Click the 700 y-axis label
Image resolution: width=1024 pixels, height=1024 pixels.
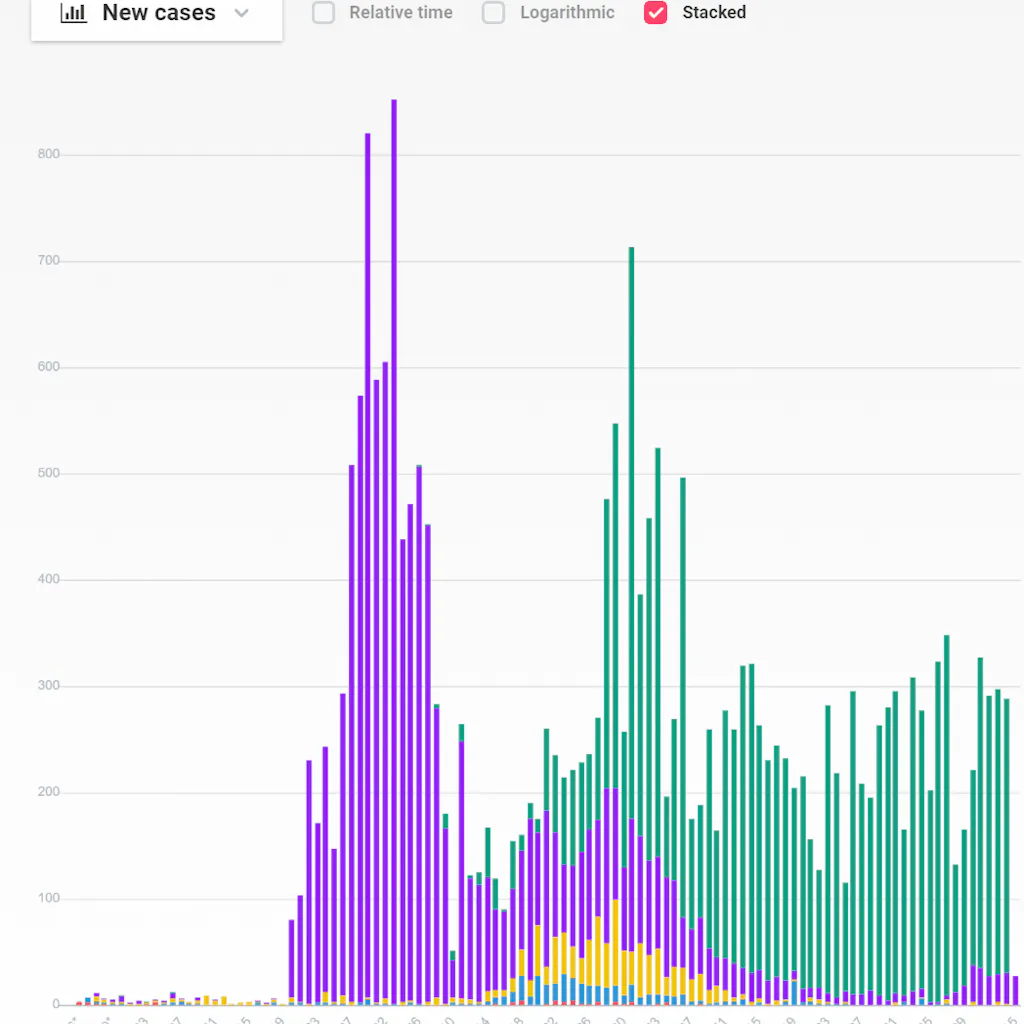click(x=48, y=261)
